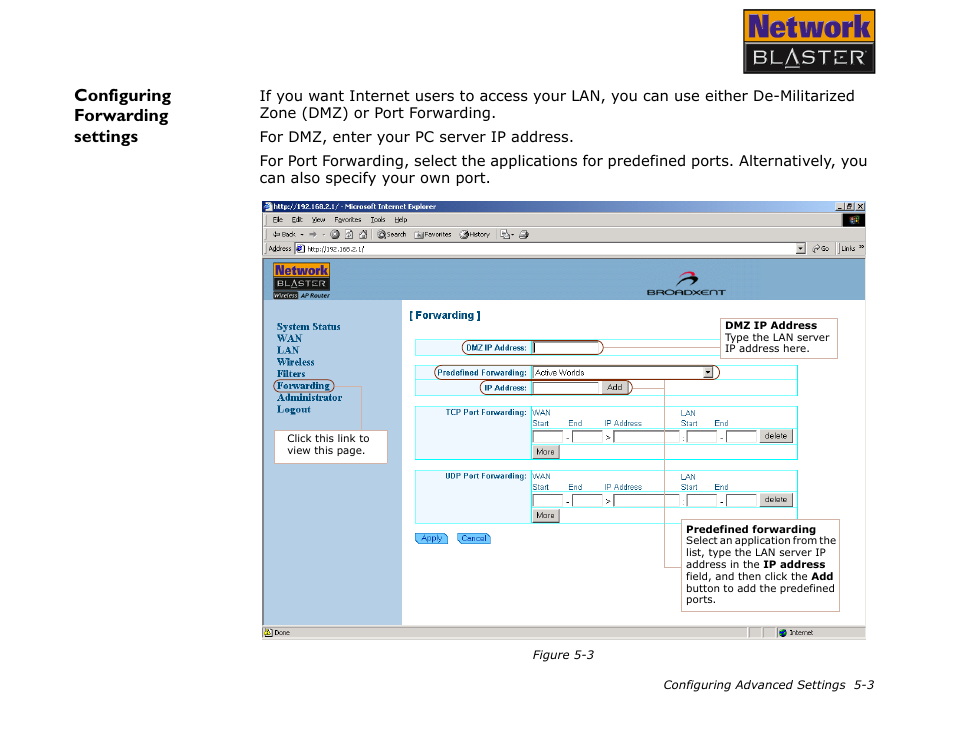The height and width of the screenshot is (742, 954).
Task: Click delete in the TCP Port Forwarding row
Action: (x=776, y=436)
